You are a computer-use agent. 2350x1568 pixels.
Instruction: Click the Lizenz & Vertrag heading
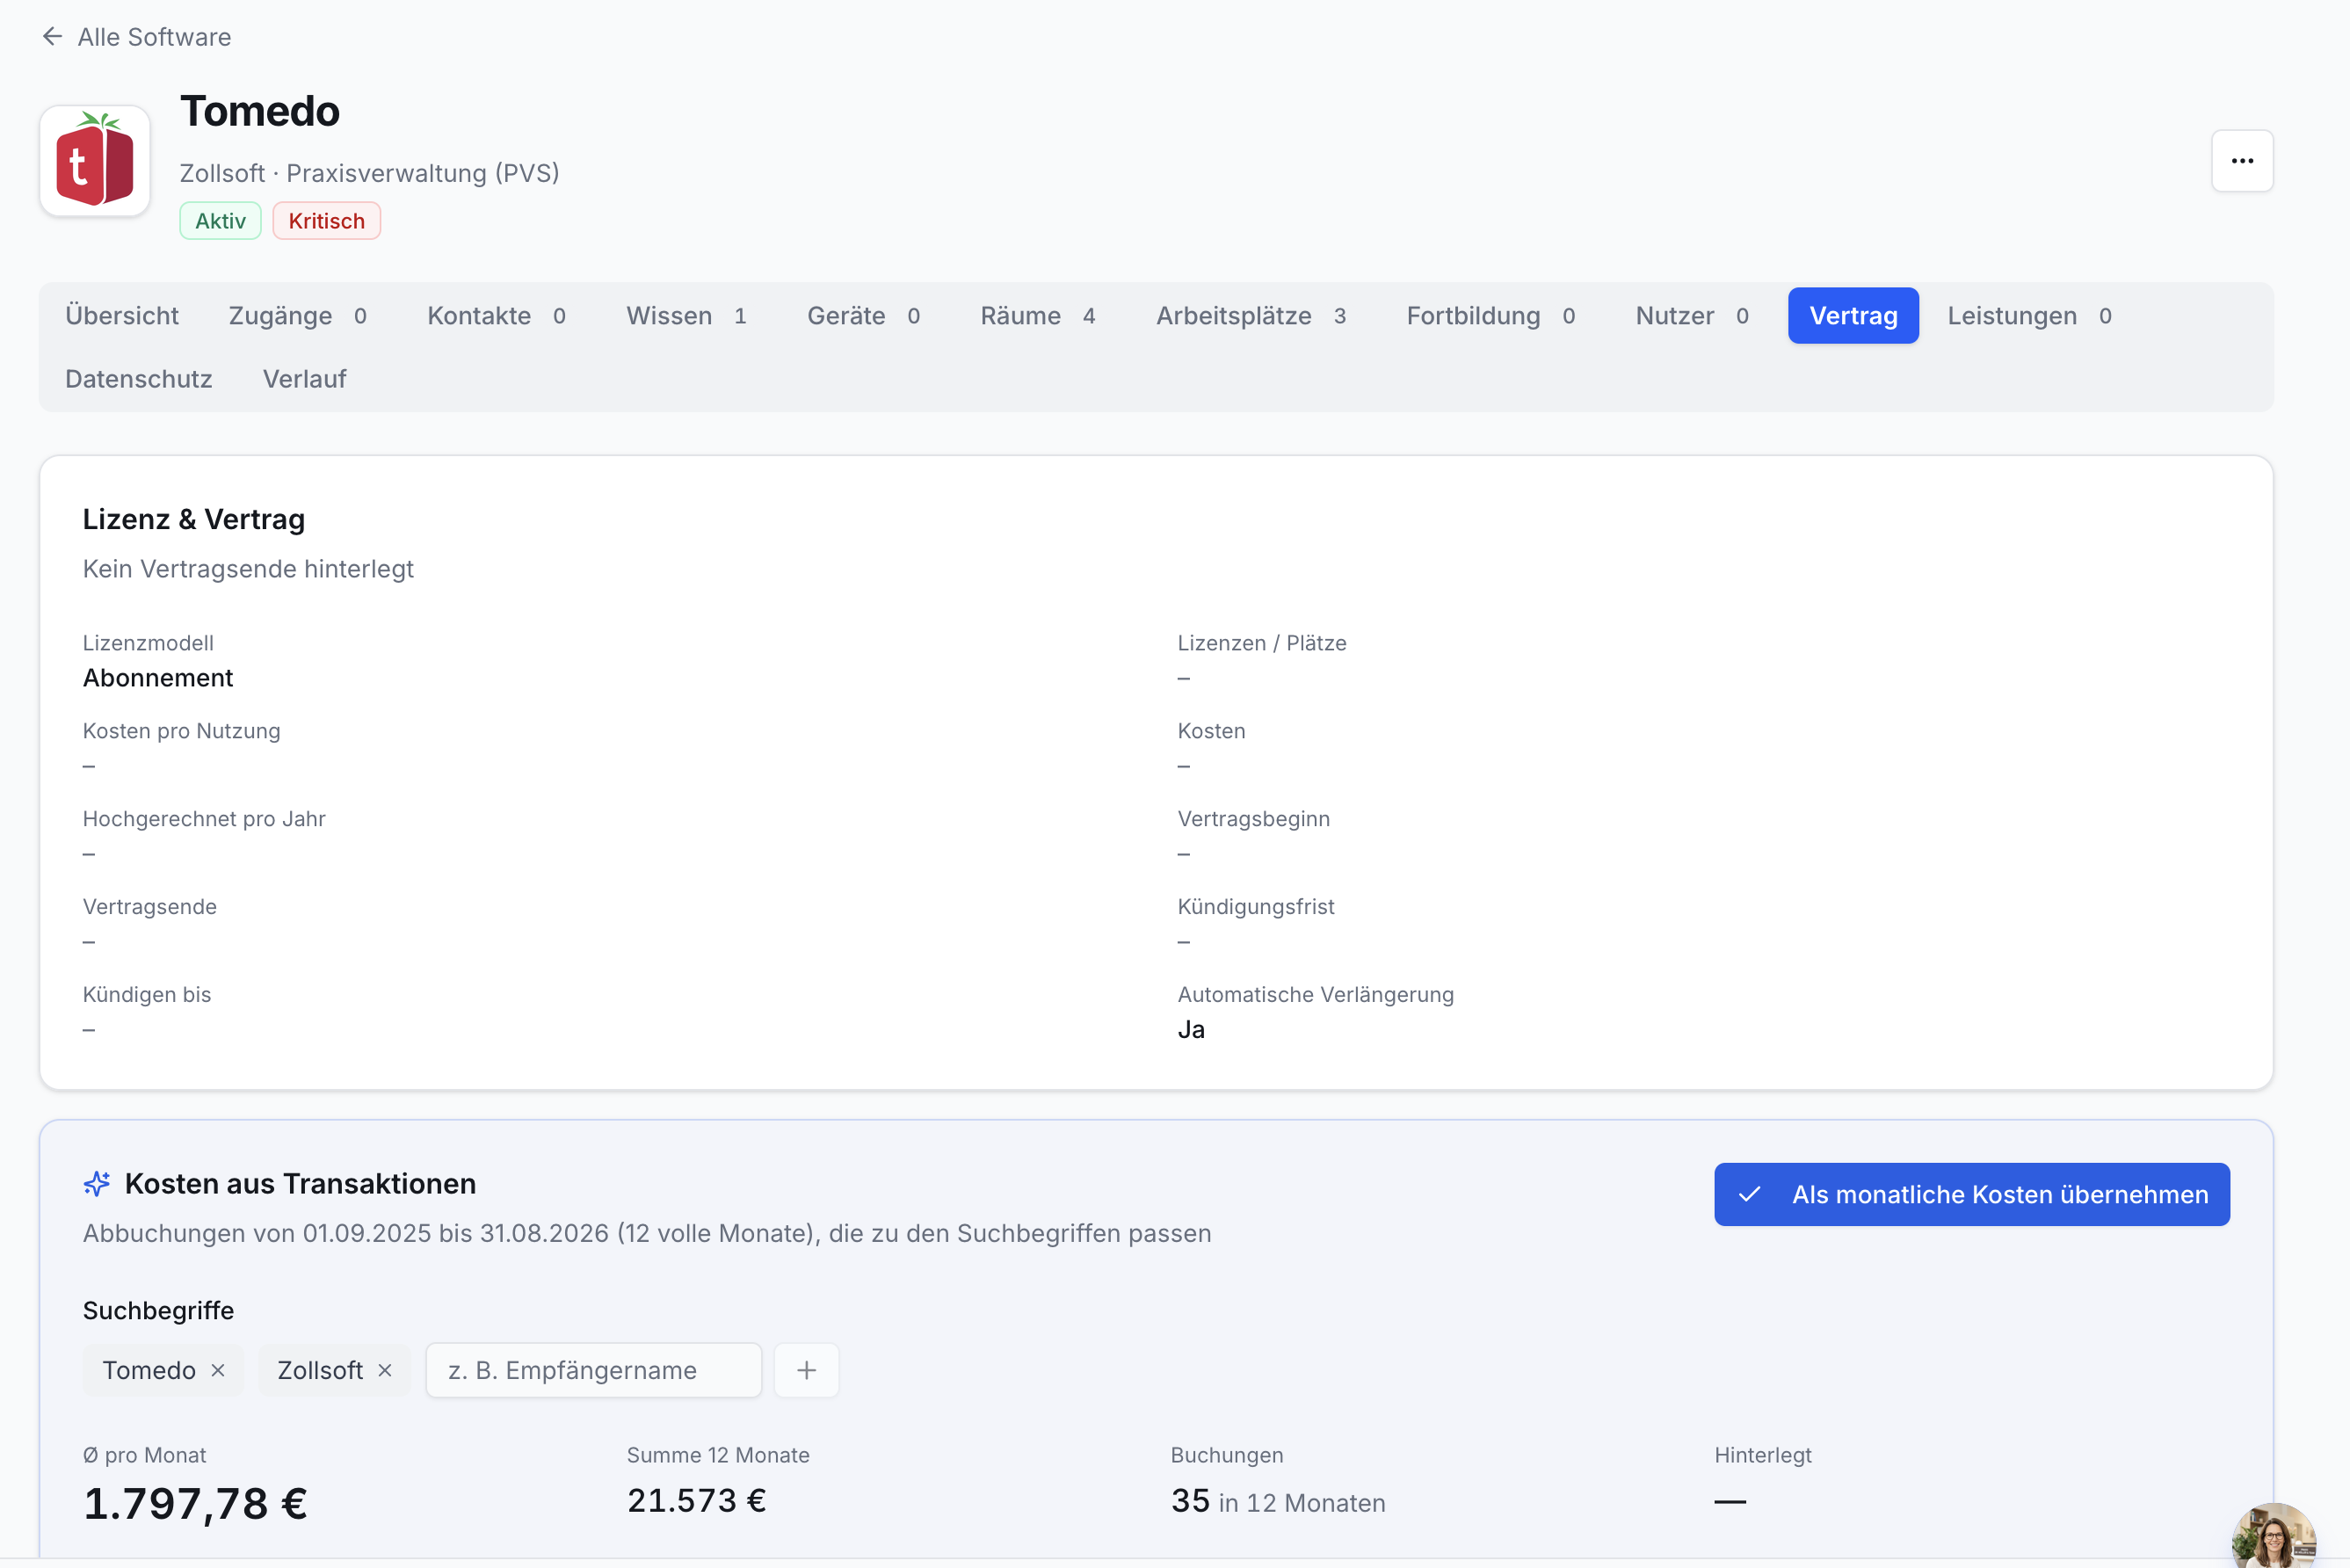(x=194, y=519)
